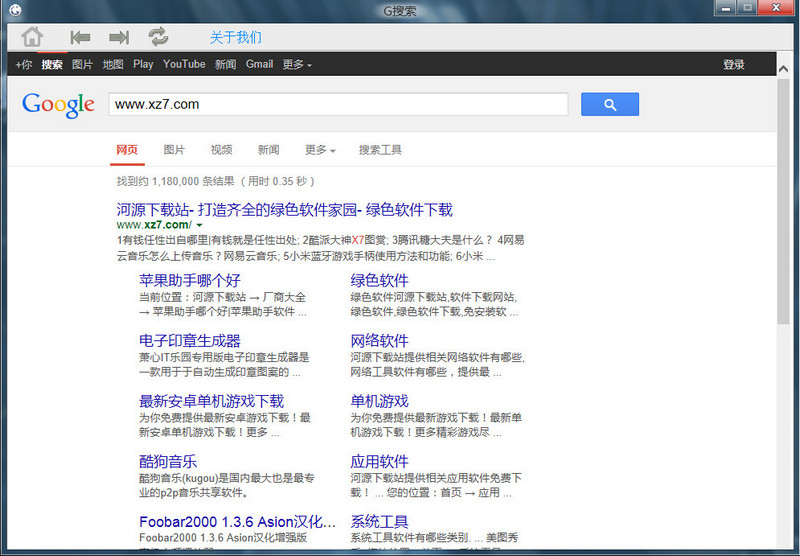Open 图片 in black navigation bar
Image resolution: width=800 pixels, height=556 pixels.
pos(82,64)
